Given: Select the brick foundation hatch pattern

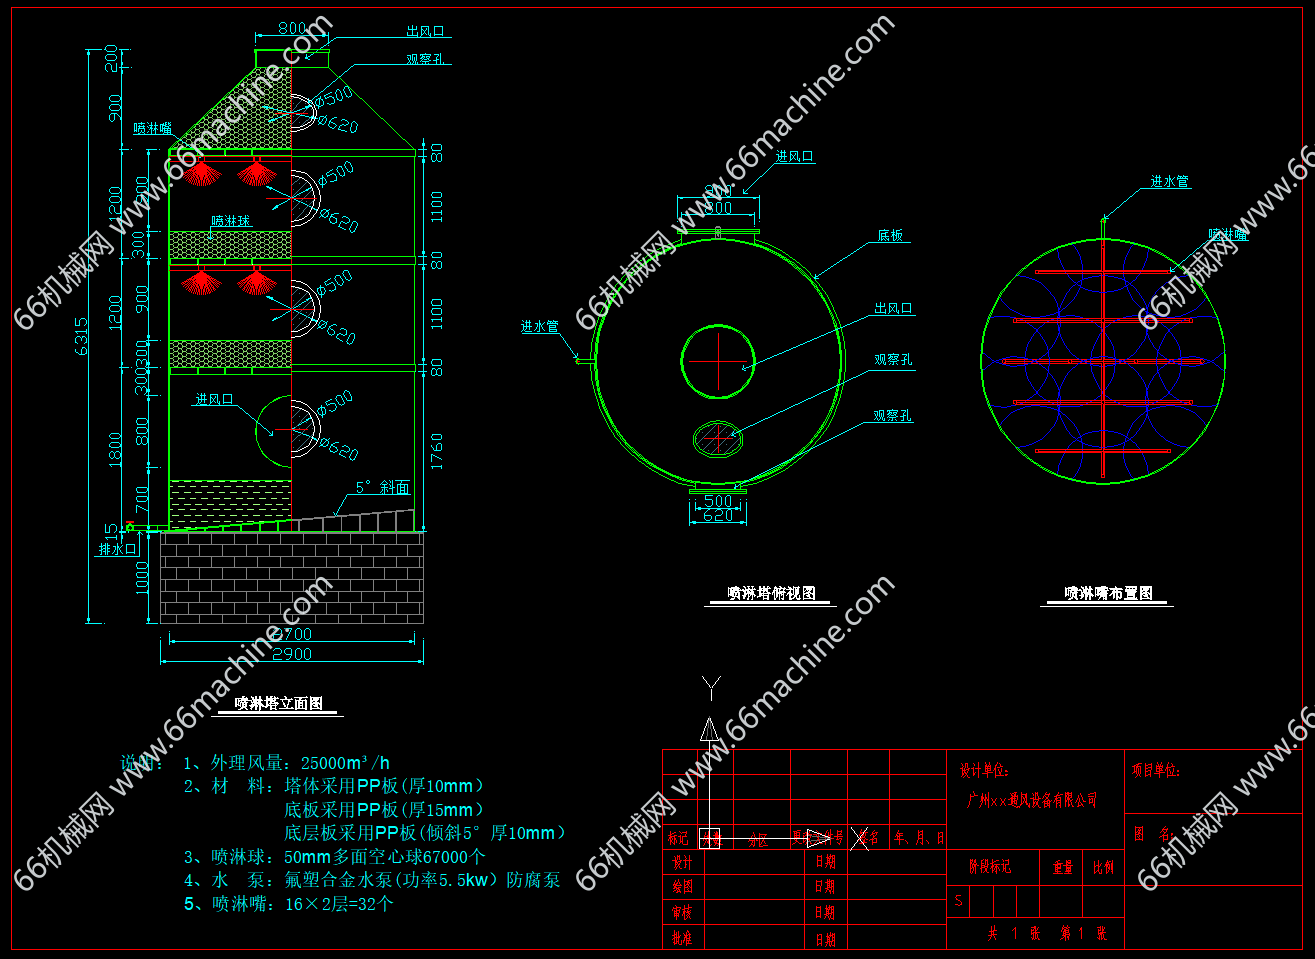Looking at the screenshot, I should pyautogui.click(x=291, y=578).
